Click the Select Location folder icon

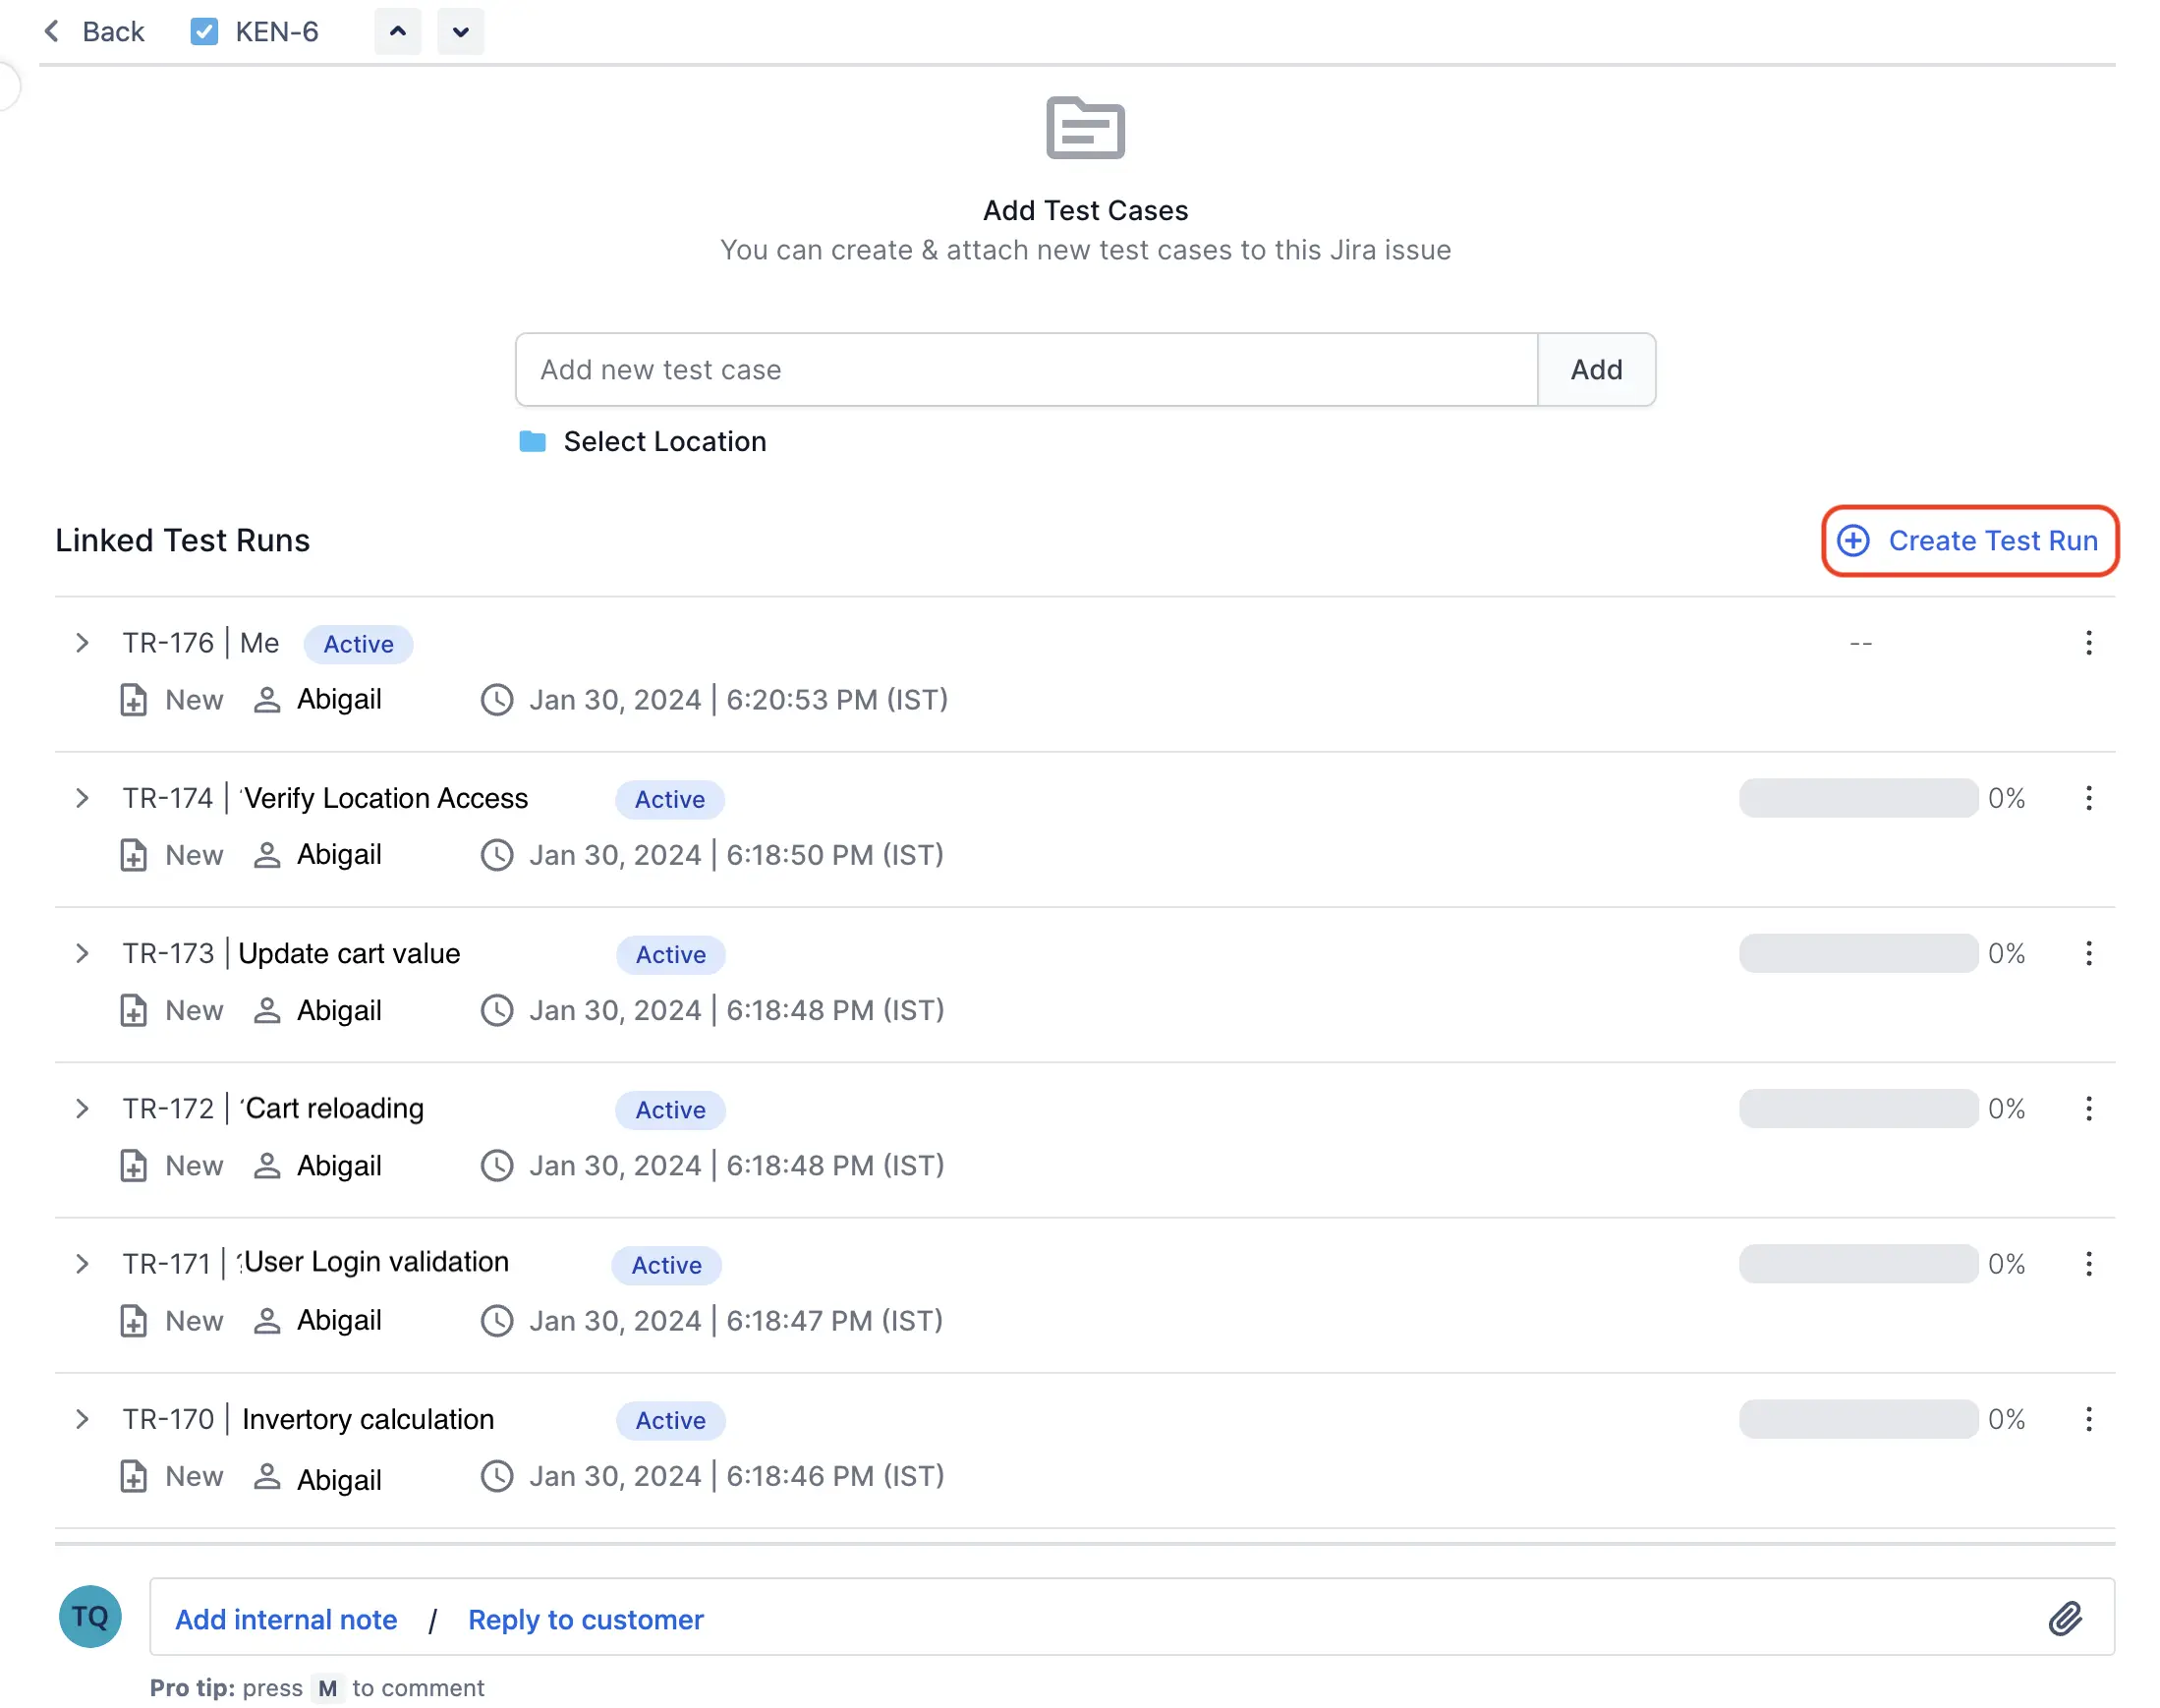(532, 441)
